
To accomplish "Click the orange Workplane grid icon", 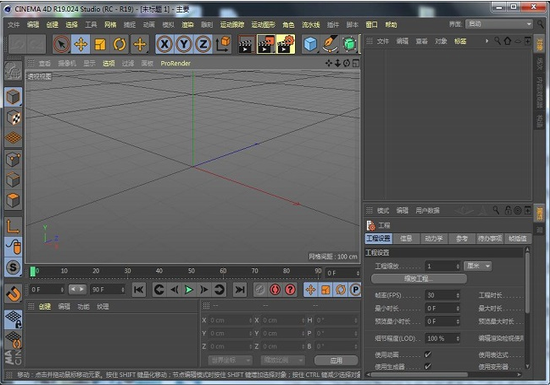I will [x=13, y=138].
